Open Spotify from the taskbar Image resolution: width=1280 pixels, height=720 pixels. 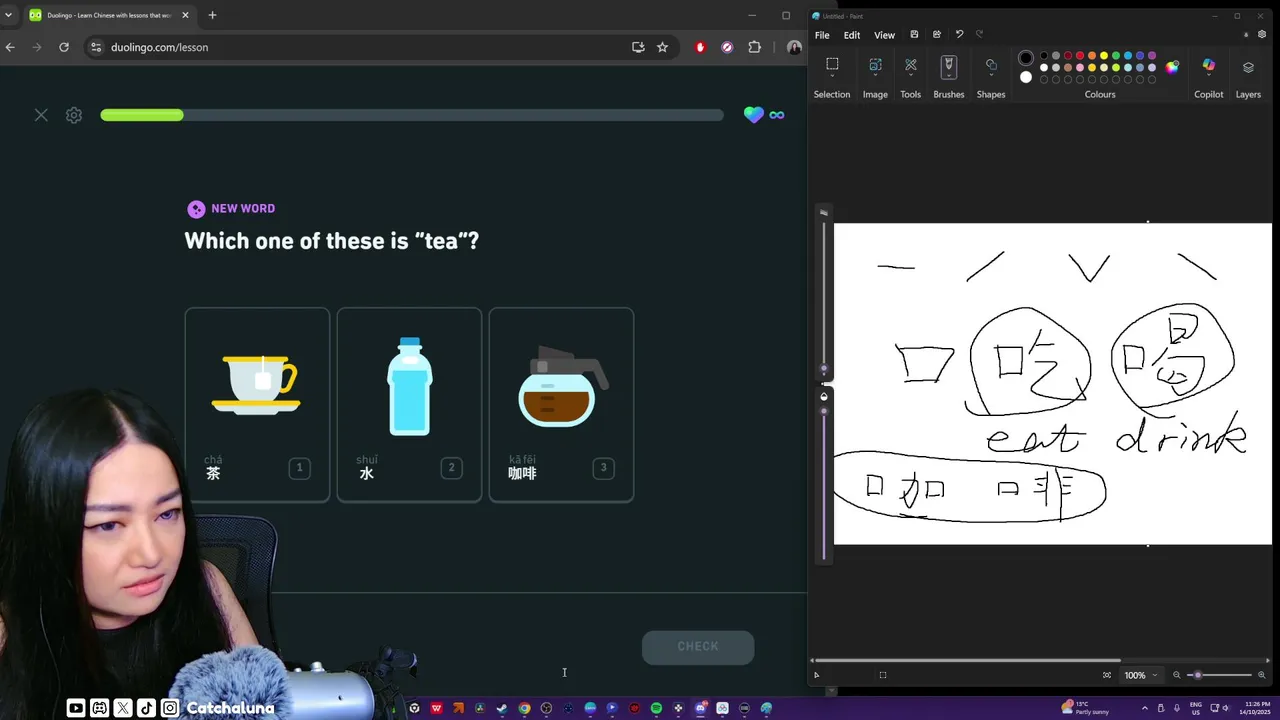[x=656, y=708]
